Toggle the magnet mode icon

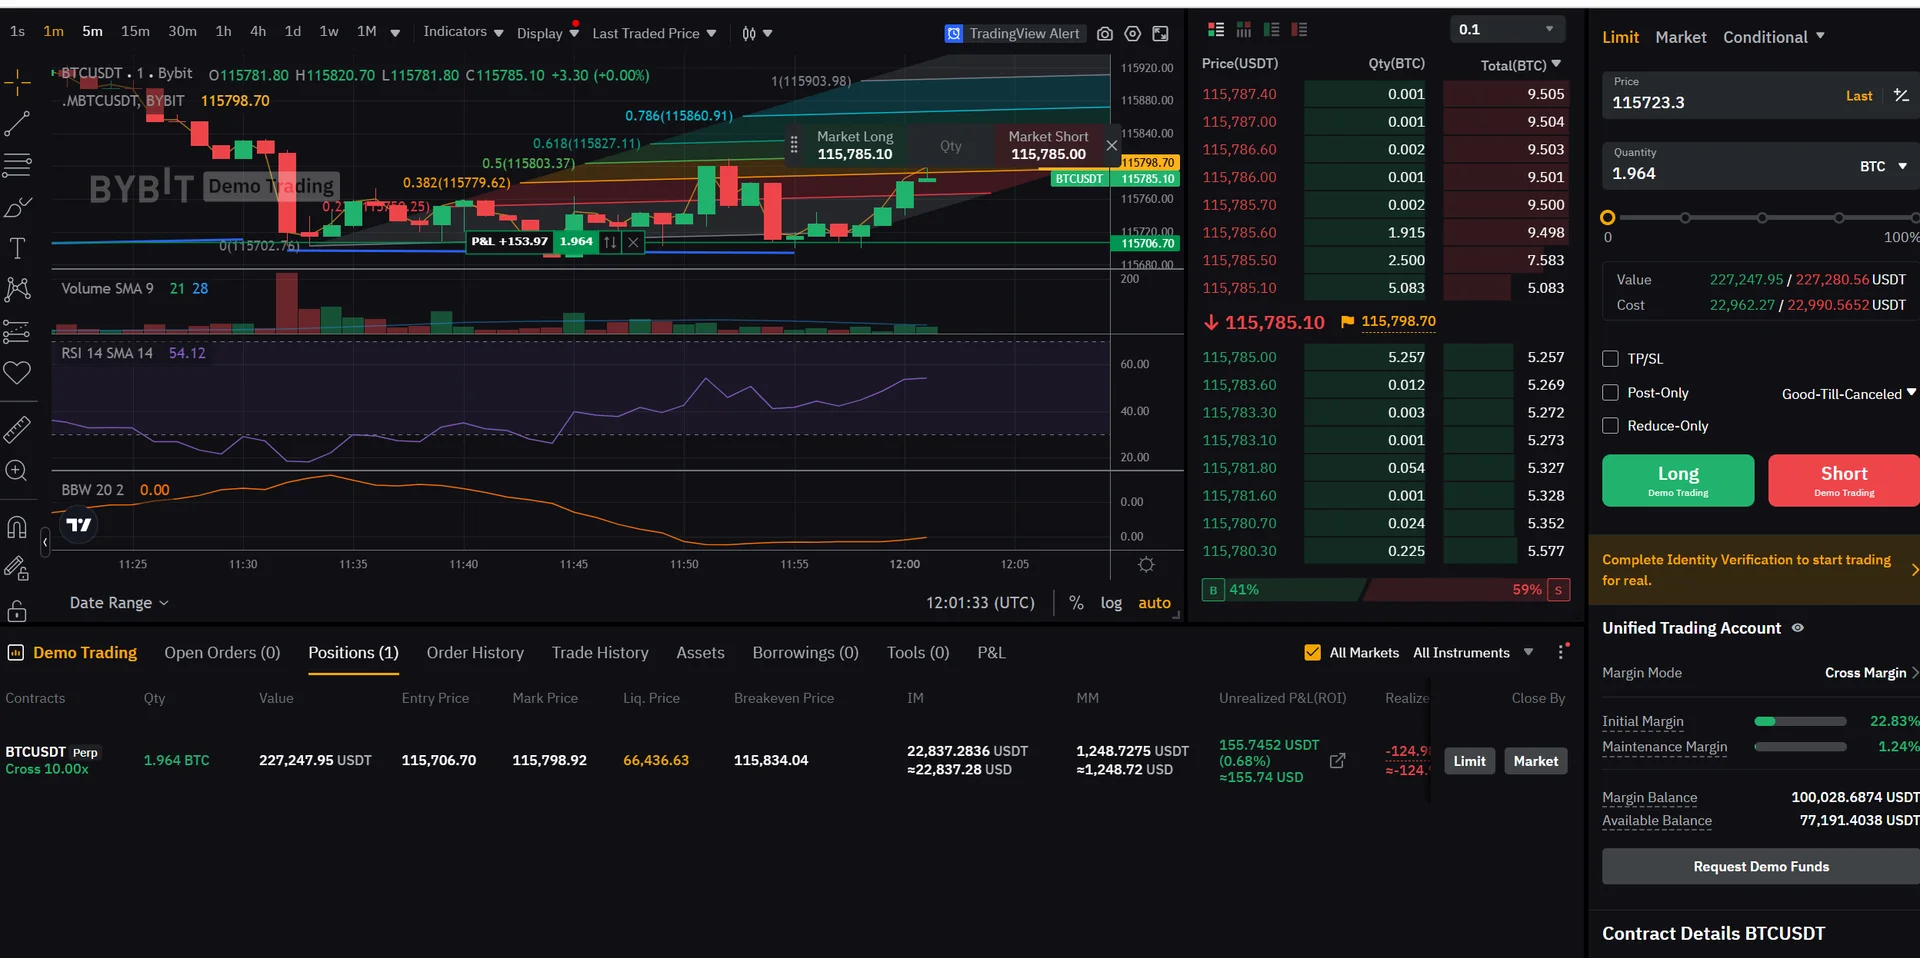click(17, 527)
